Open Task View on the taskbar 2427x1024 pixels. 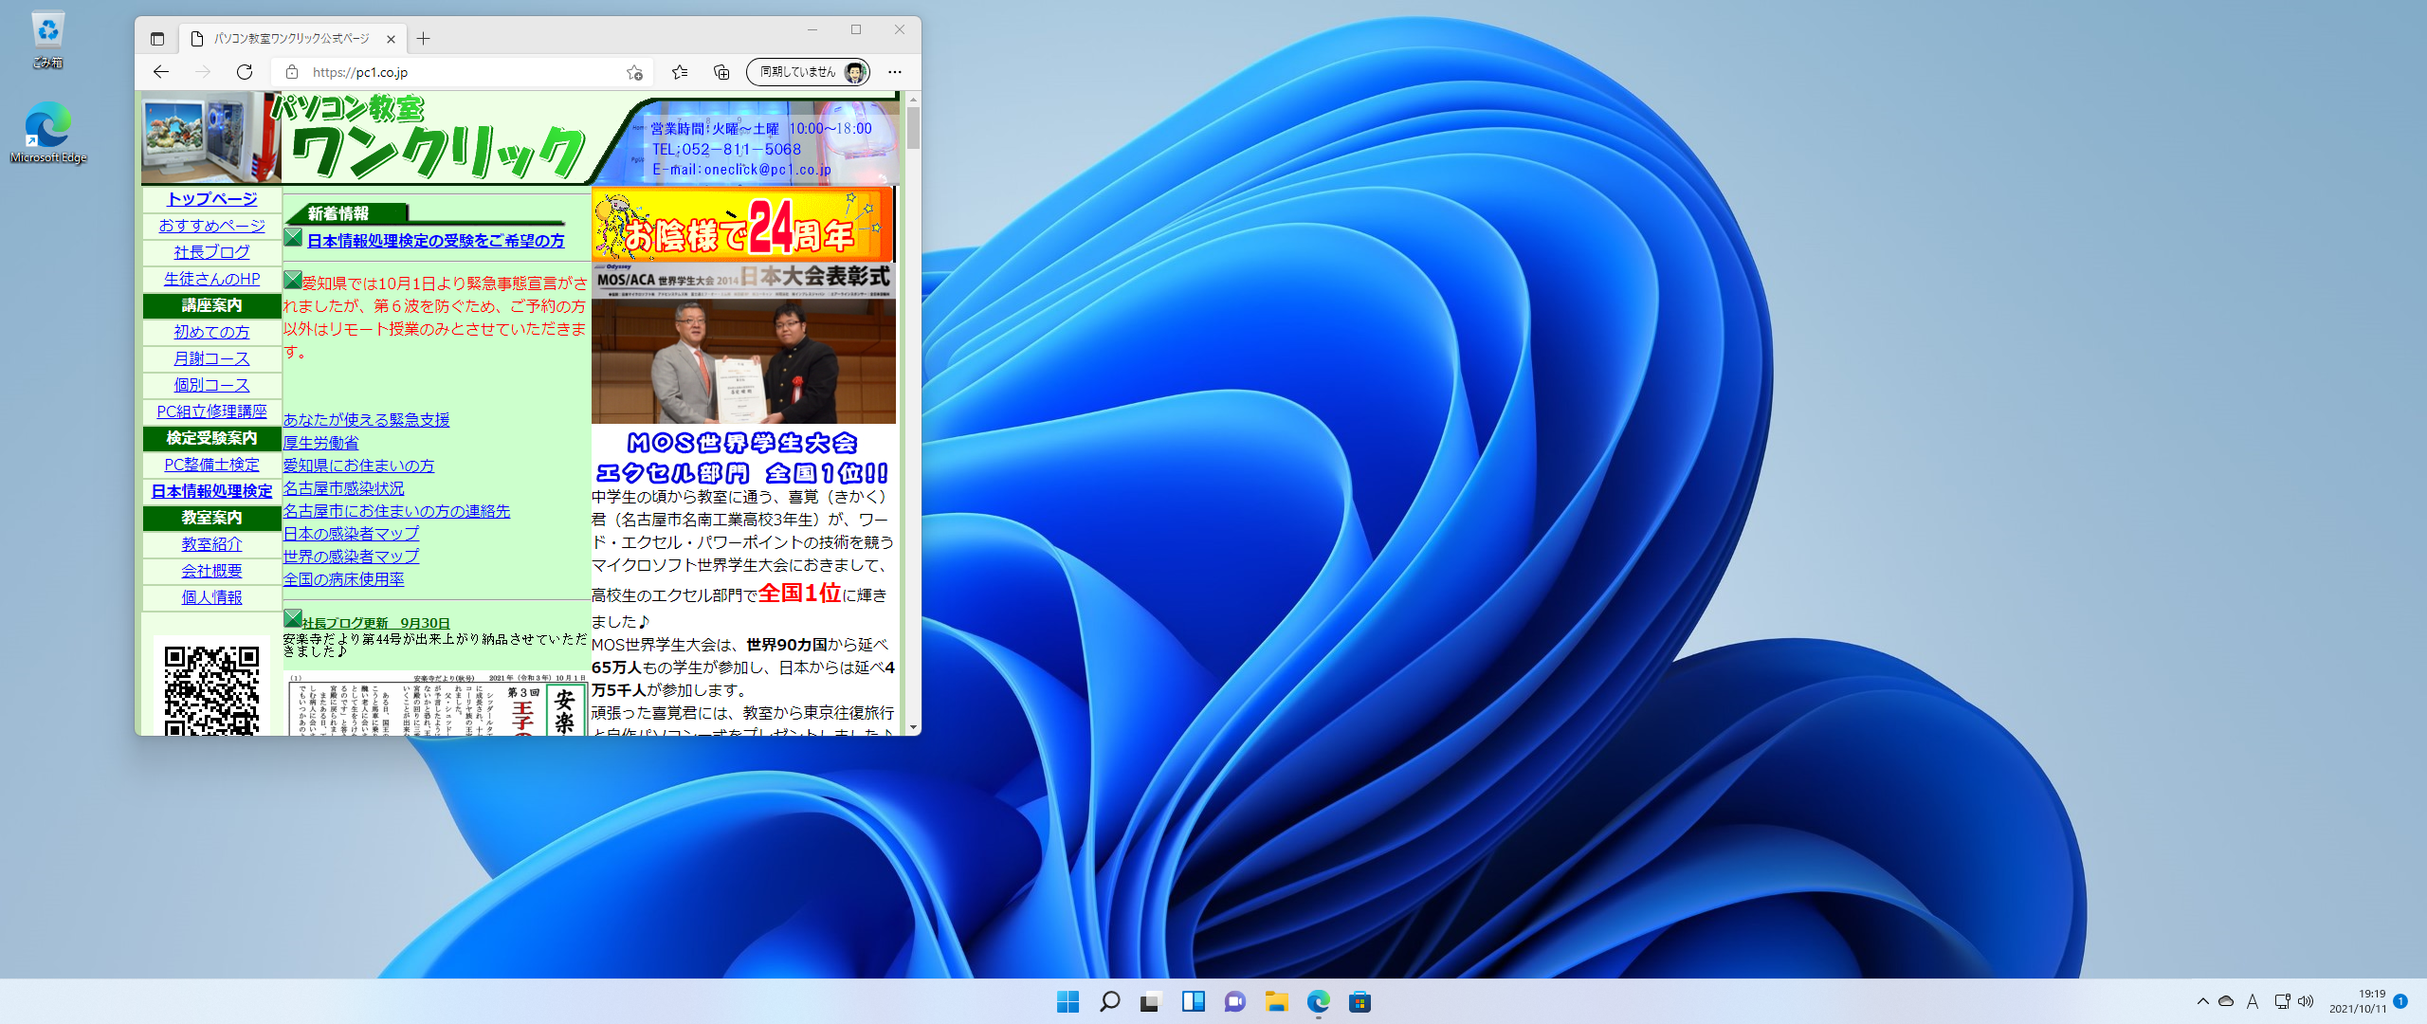[1151, 1002]
